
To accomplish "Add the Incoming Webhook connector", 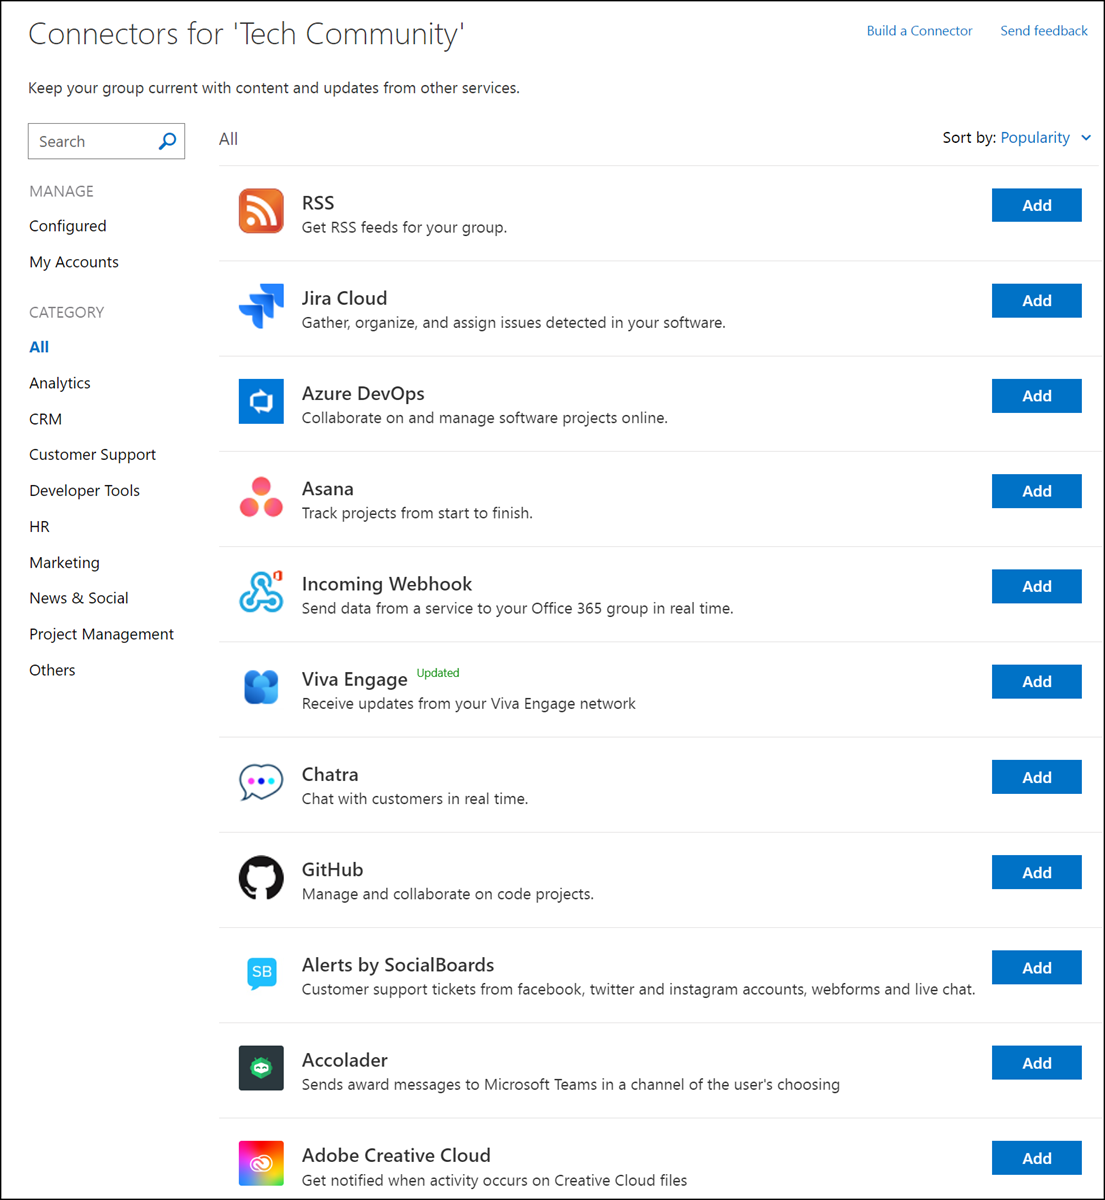I will tap(1036, 586).
